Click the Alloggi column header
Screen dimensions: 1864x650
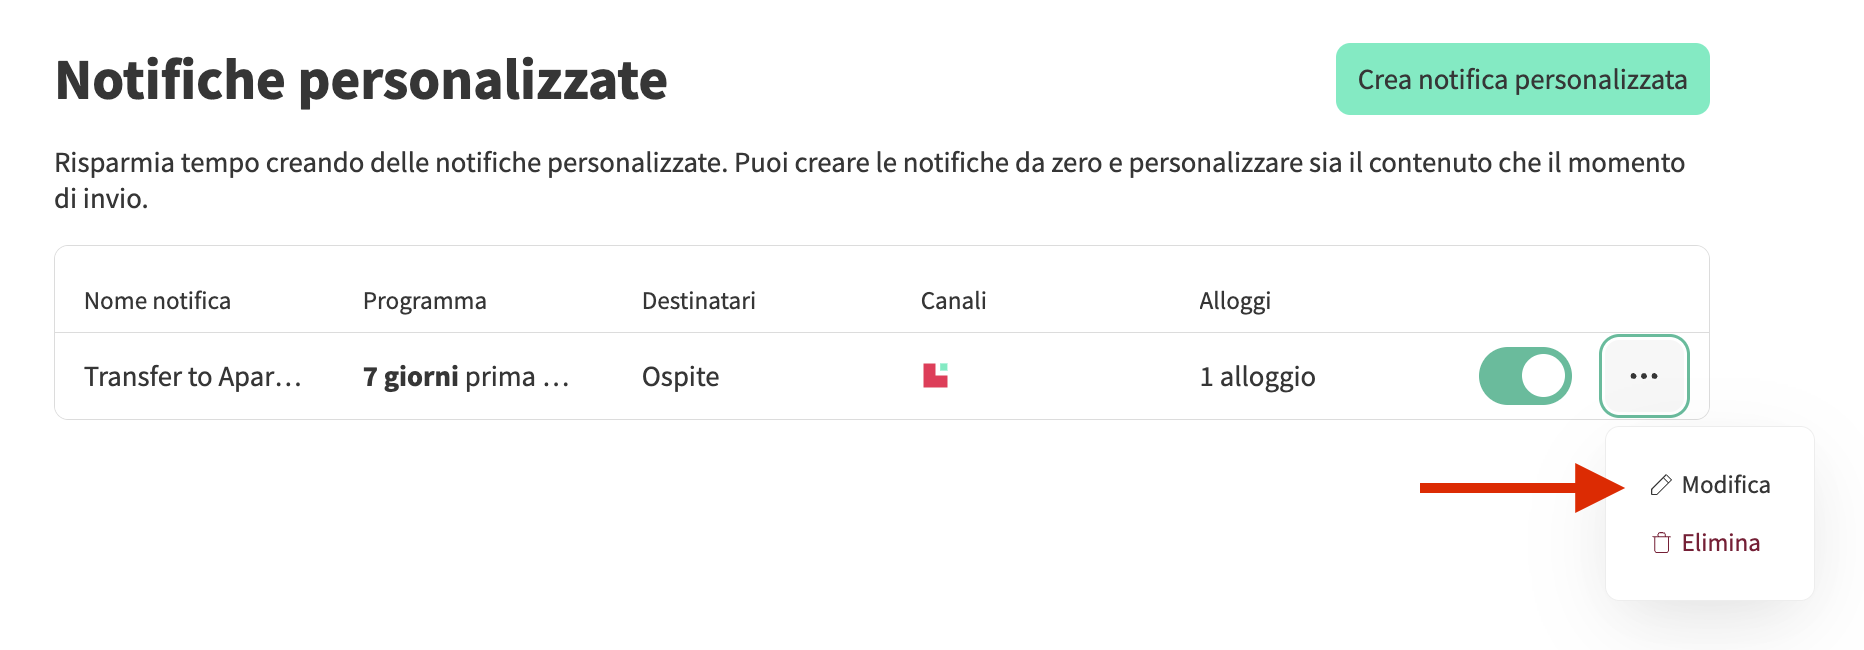pyautogui.click(x=1235, y=301)
